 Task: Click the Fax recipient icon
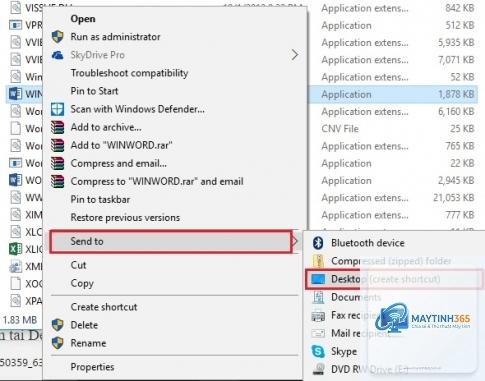pyautogui.click(x=318, y=315)
